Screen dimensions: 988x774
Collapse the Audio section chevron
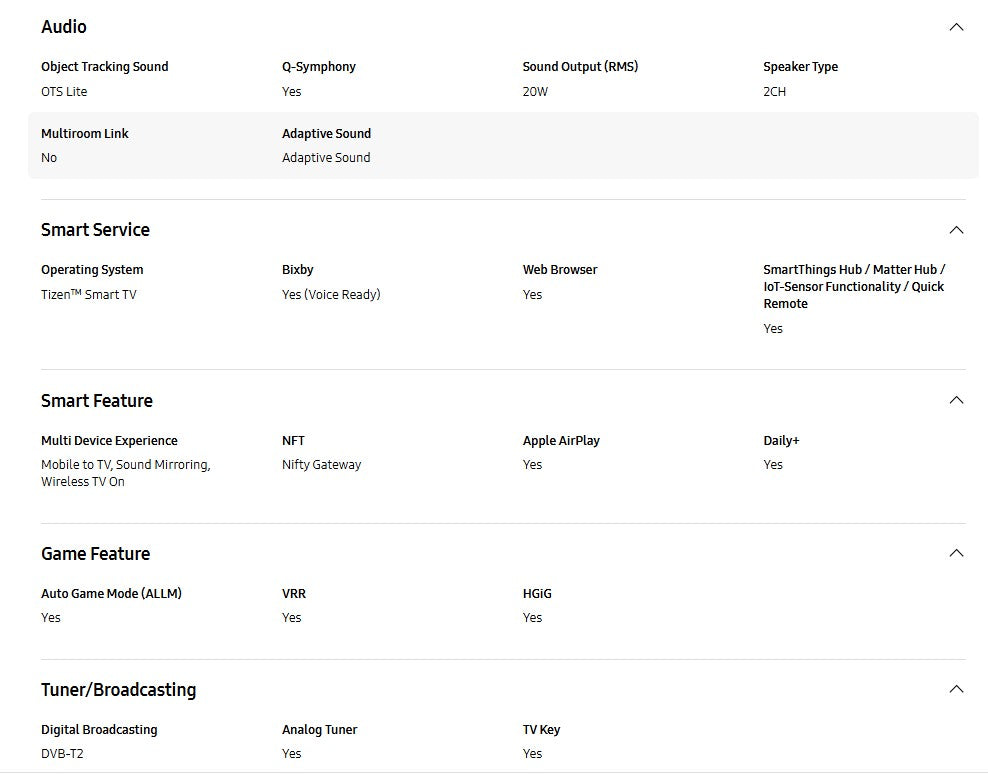point(956,27)
